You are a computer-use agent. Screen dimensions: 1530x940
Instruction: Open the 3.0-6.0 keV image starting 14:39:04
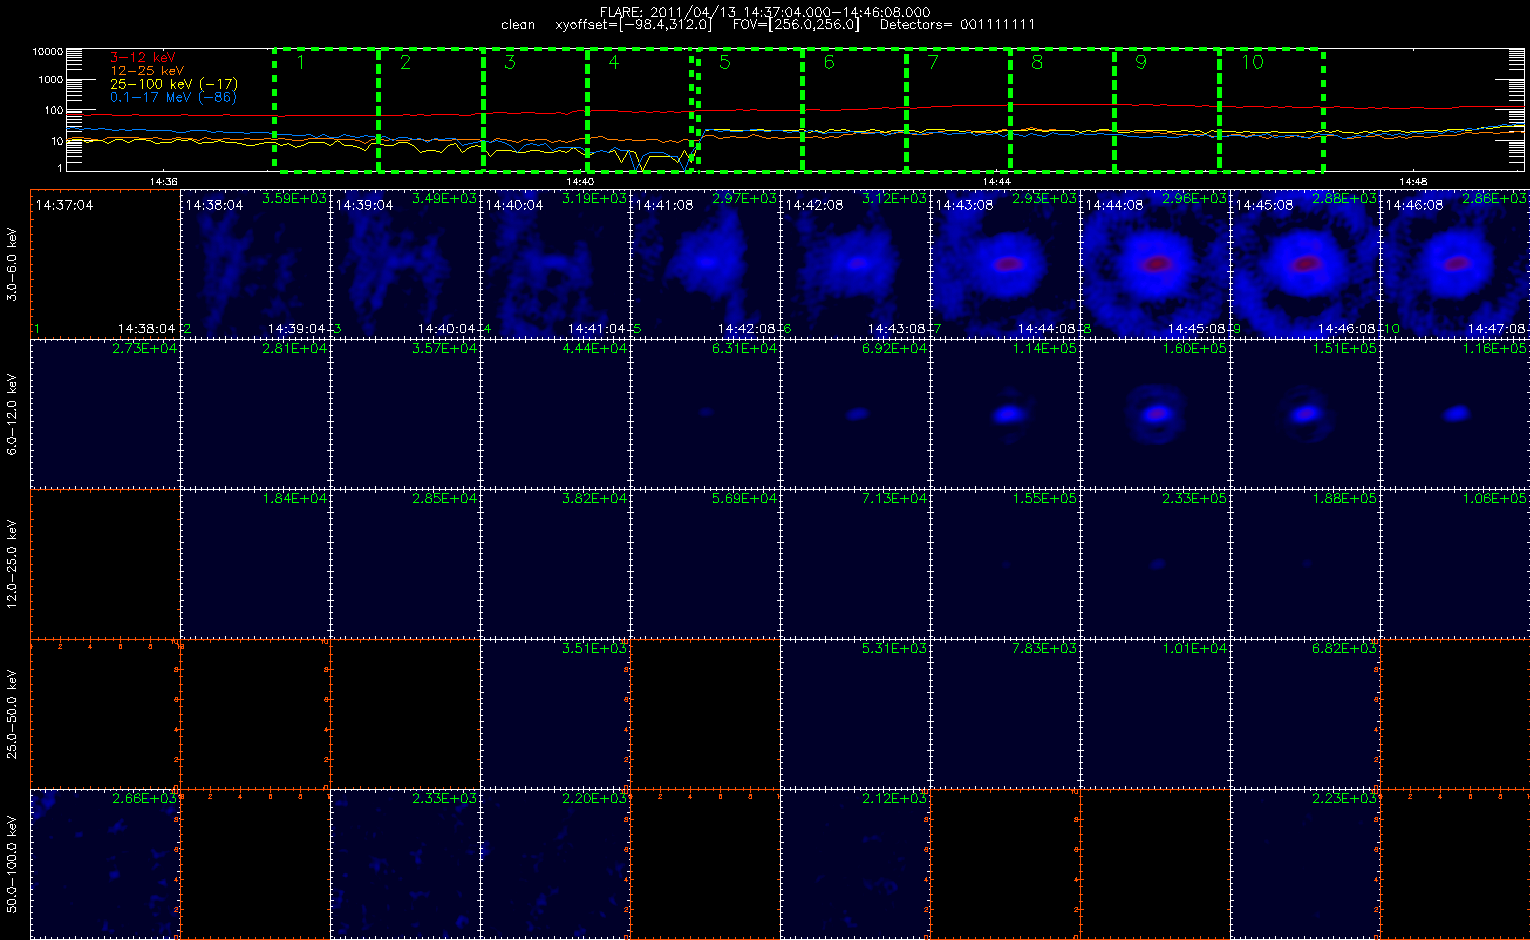[405, 263]
